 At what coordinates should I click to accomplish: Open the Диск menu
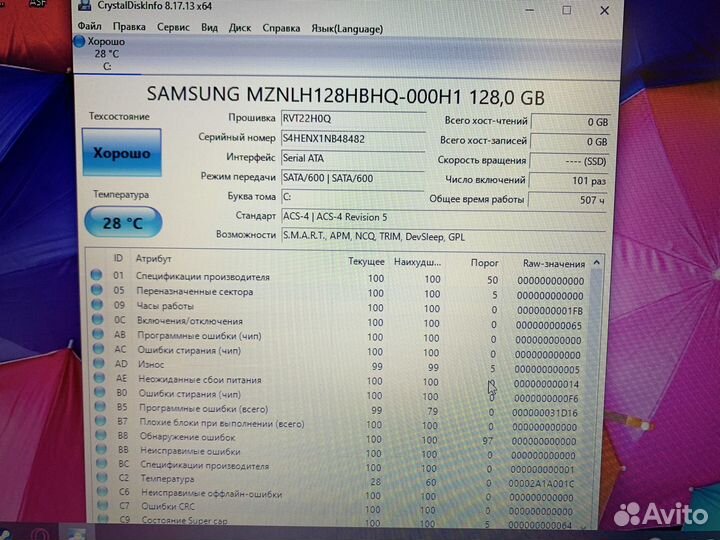(x=240, y=28)
